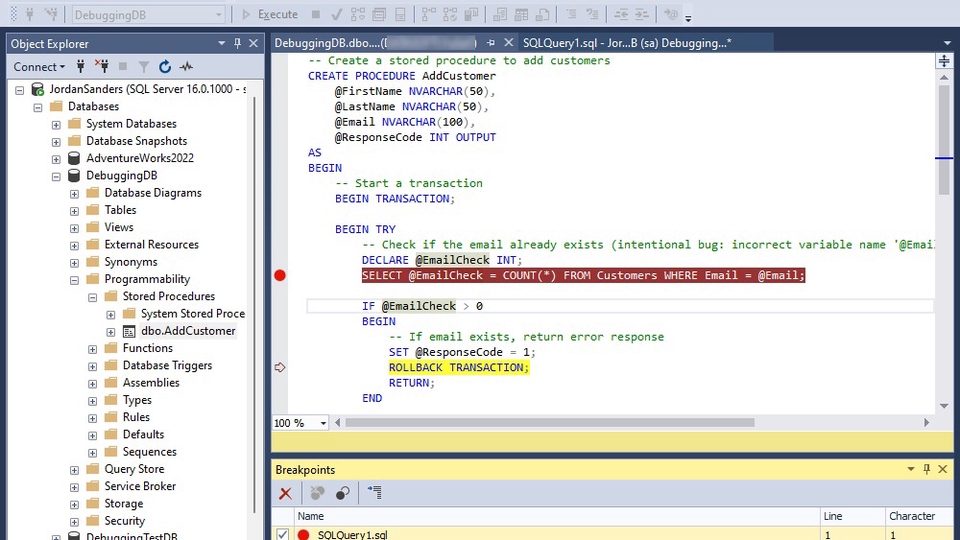This screenshot has width=960, height=540.
Task: Click the Go To Source Code icon in Breakpoints
Action: click(x=375, y=493)
